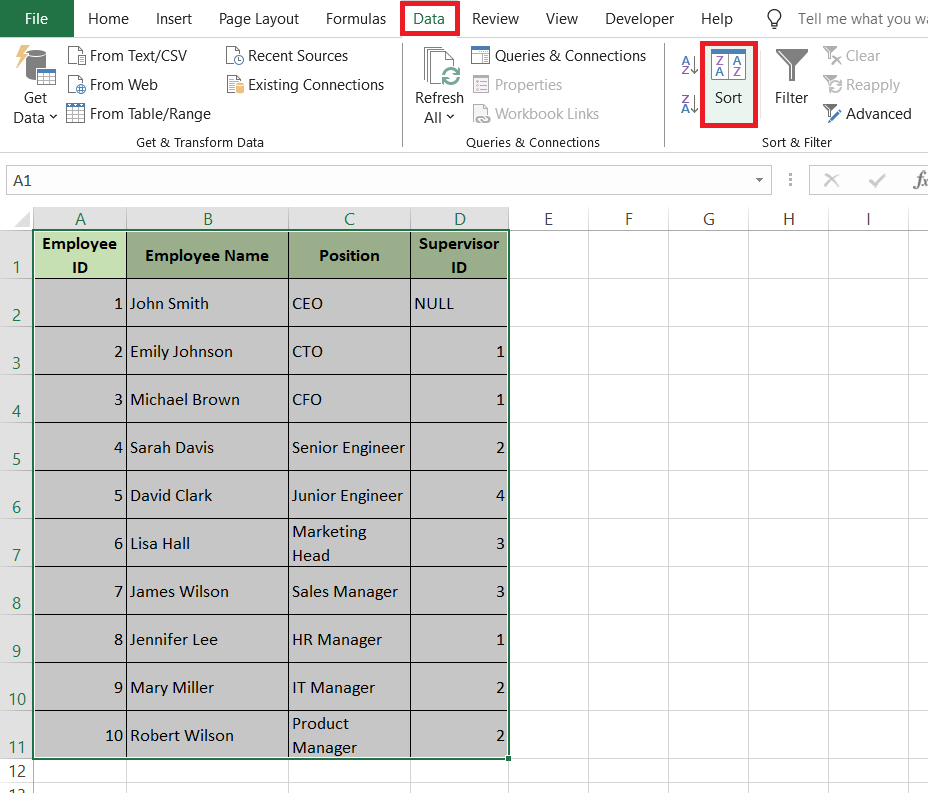Image resolution: width=928 pixels, height=793 pixels.
Task: Select row 12 header
Action: coord(17,771)
